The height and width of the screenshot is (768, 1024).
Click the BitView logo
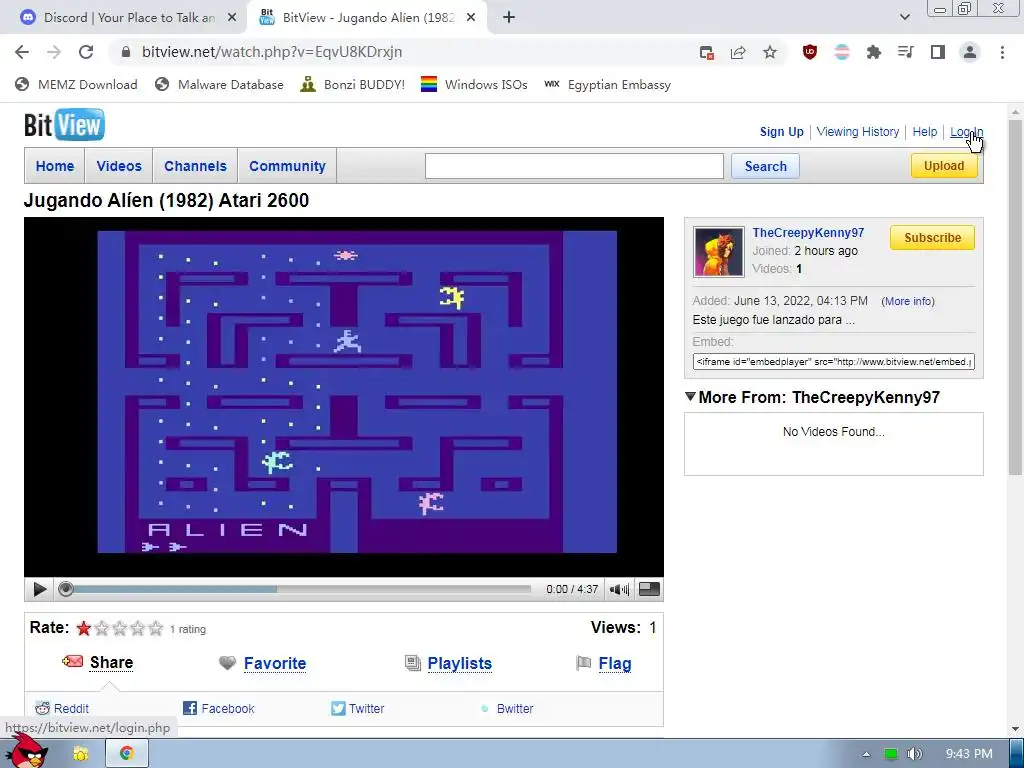64,125
